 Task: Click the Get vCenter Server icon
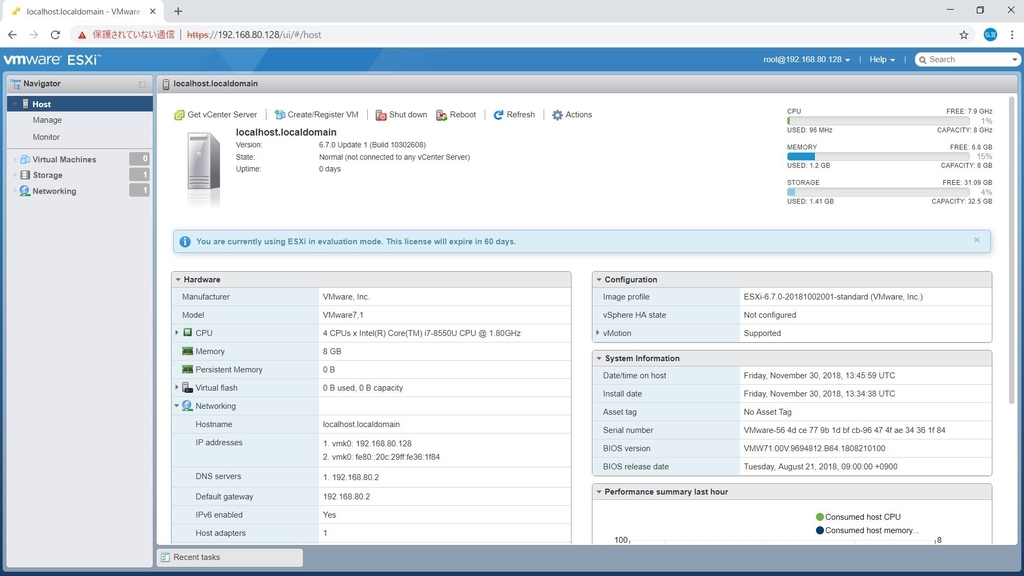click(x=179, y=115)
